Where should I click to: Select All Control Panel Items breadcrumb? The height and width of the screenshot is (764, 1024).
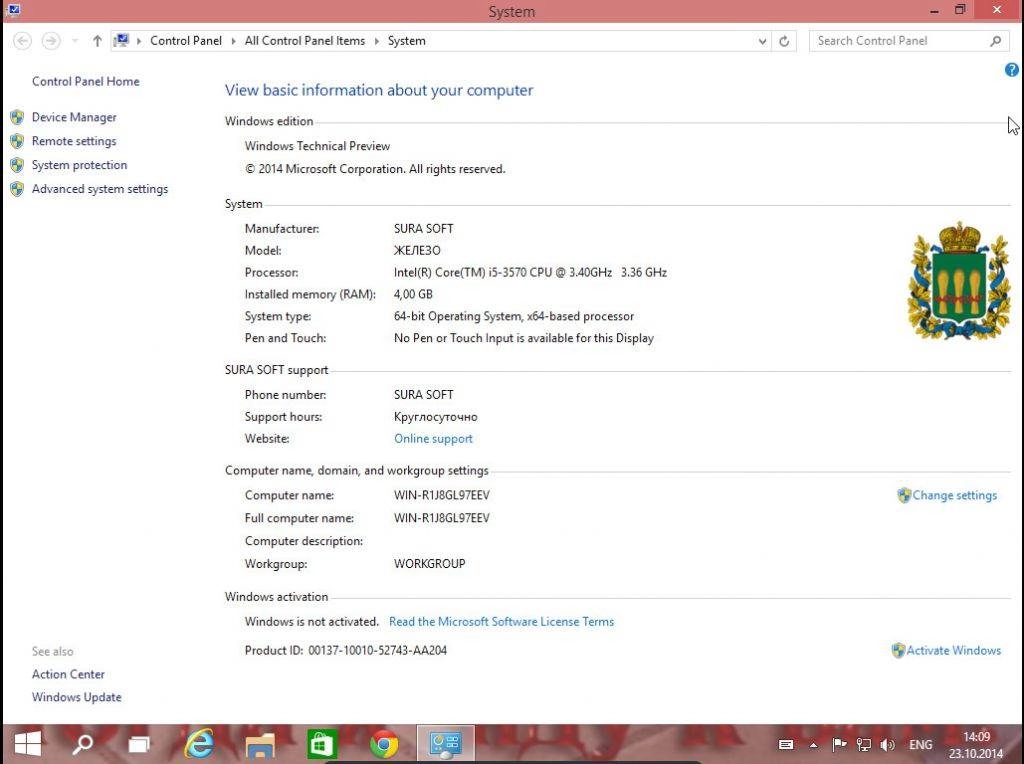[304, 40]
